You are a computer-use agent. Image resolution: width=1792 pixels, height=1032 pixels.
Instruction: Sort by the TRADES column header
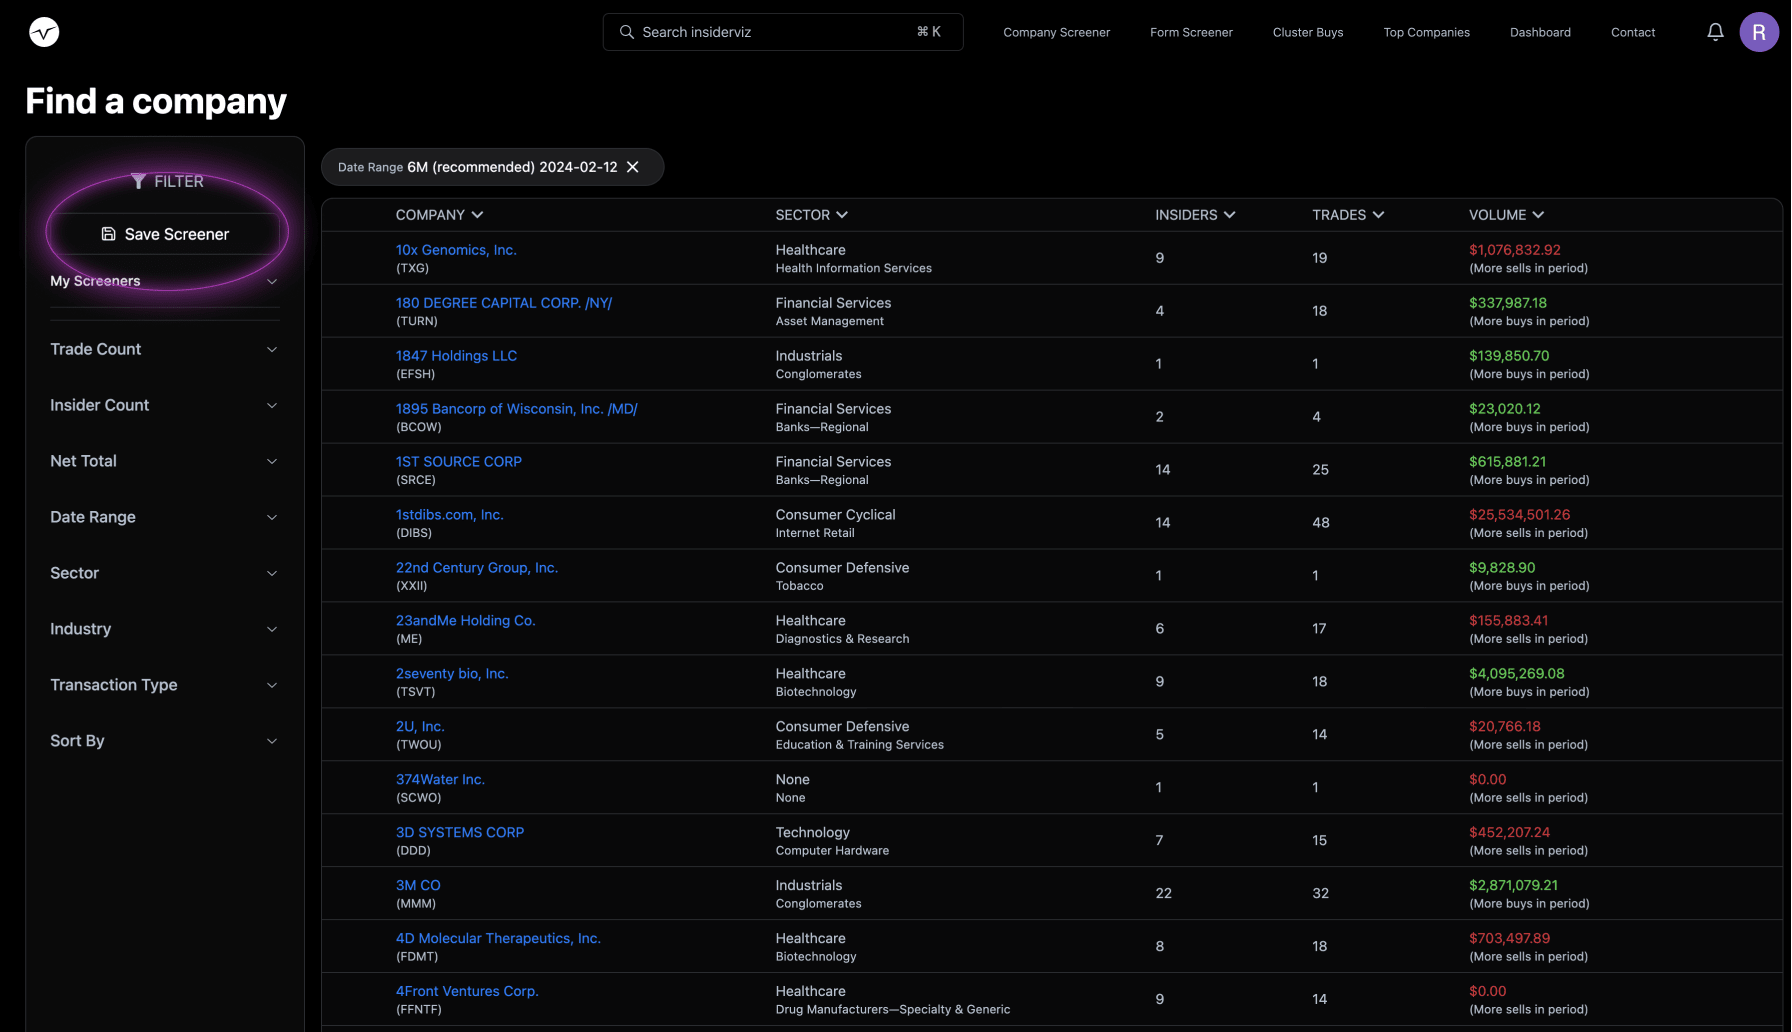pyautogui.click(x=1348, y=215)
